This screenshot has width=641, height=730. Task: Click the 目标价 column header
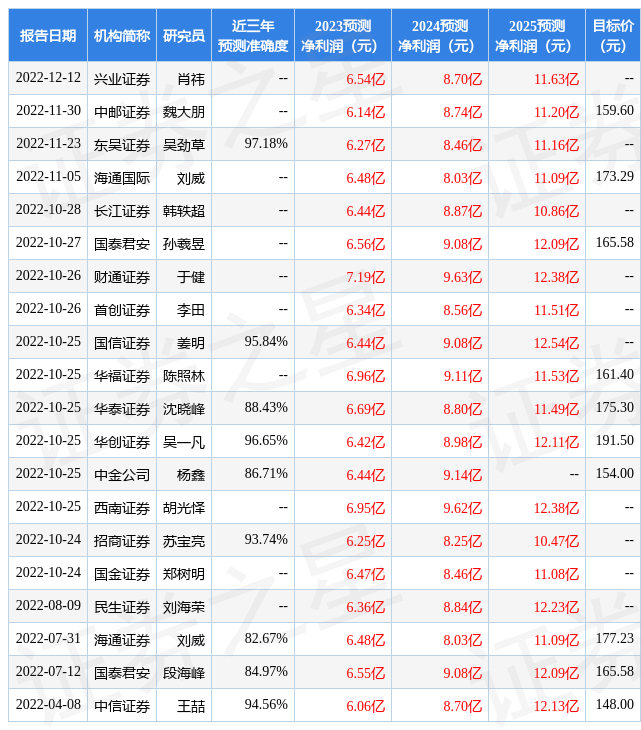[613, 36]
